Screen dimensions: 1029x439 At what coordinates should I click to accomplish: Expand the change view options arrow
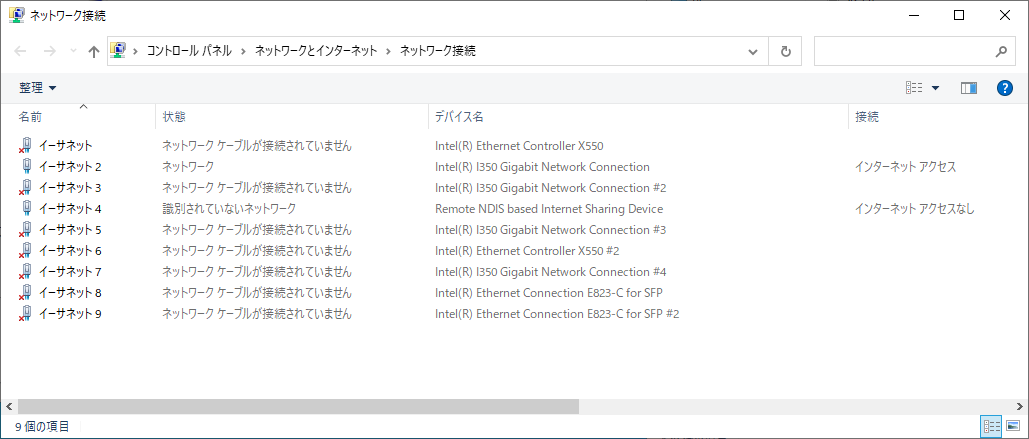[x=935, y=88]
